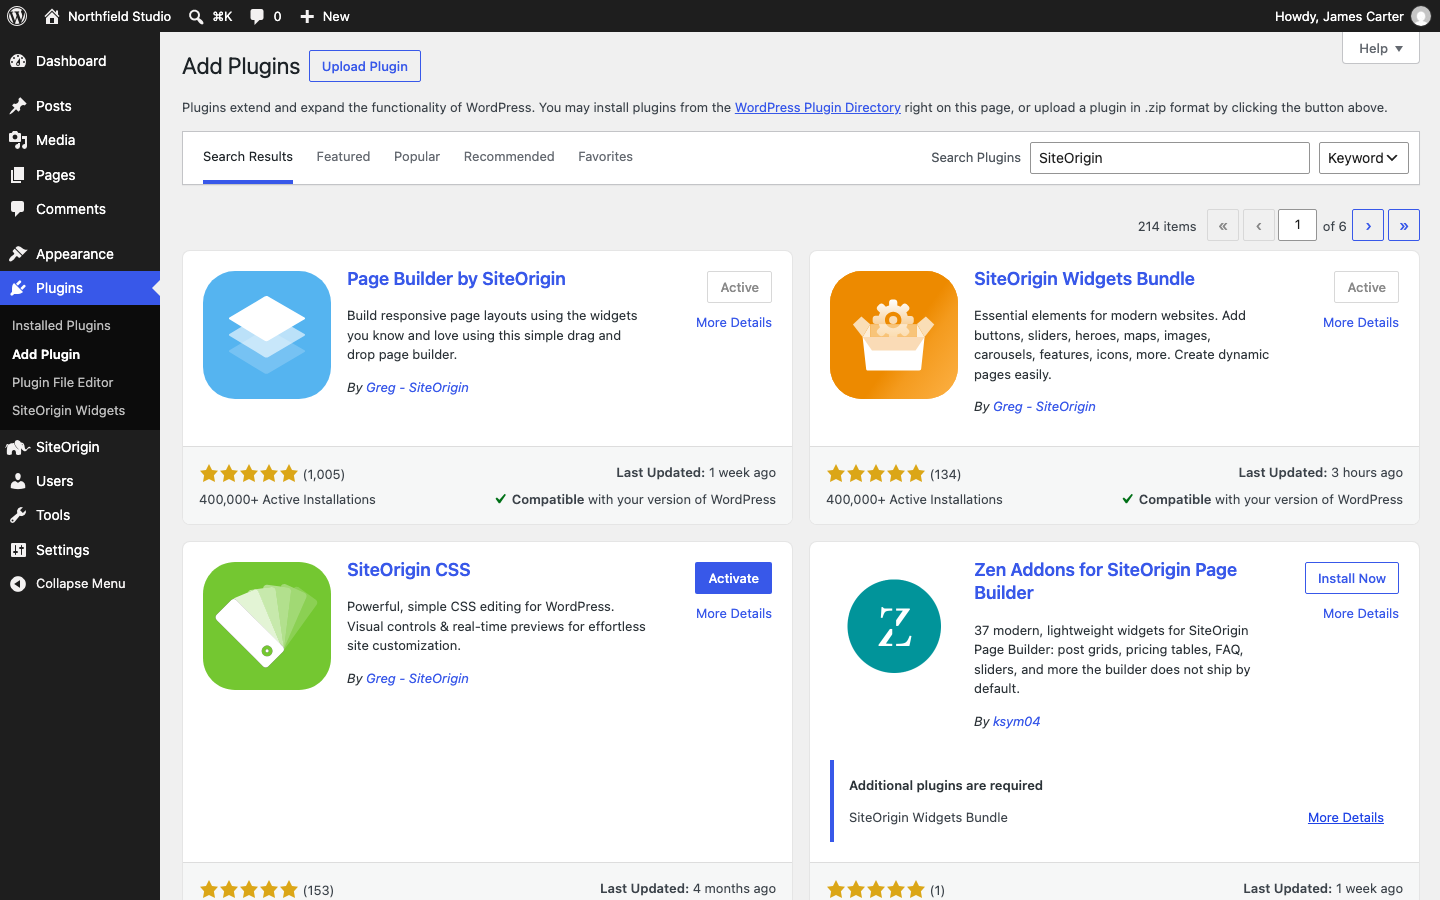
Task: Click SiteOrigin CSS plugin thumbnail
Action: pos(267,626)
